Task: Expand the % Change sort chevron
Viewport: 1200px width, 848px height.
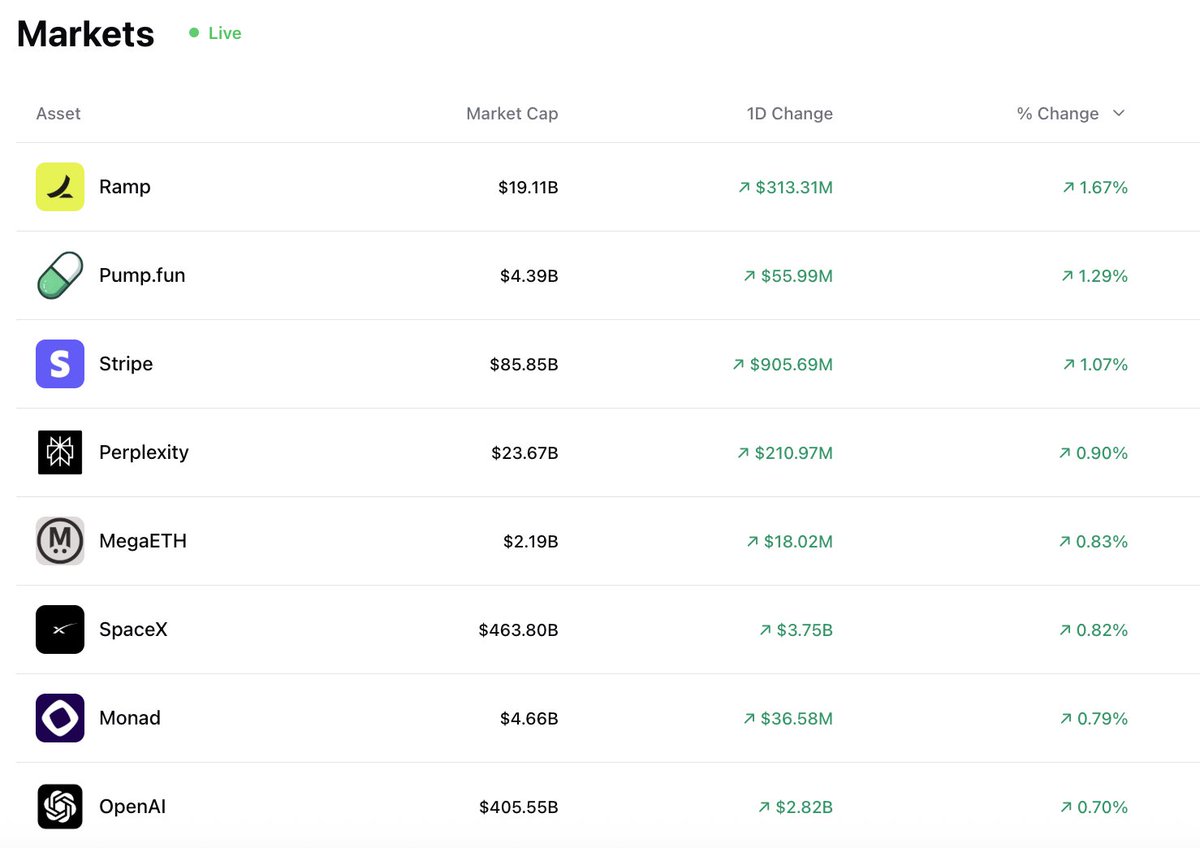Action: pos(1119,113)
